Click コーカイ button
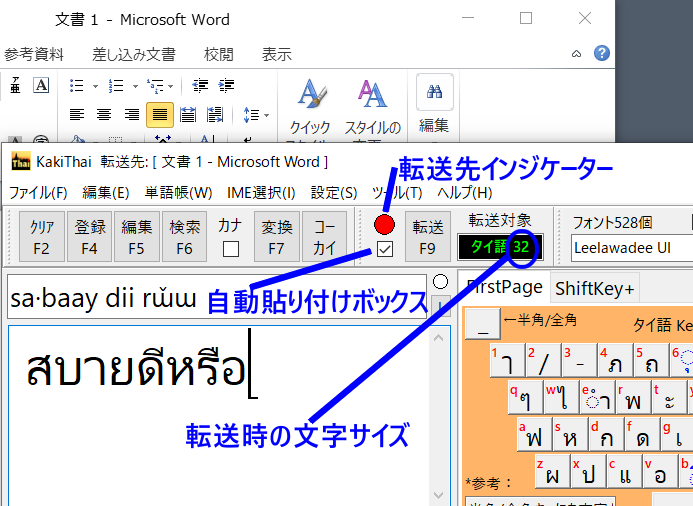Image resolution: width=693 pixels, height=506 pixels. (x=324, y=236)
